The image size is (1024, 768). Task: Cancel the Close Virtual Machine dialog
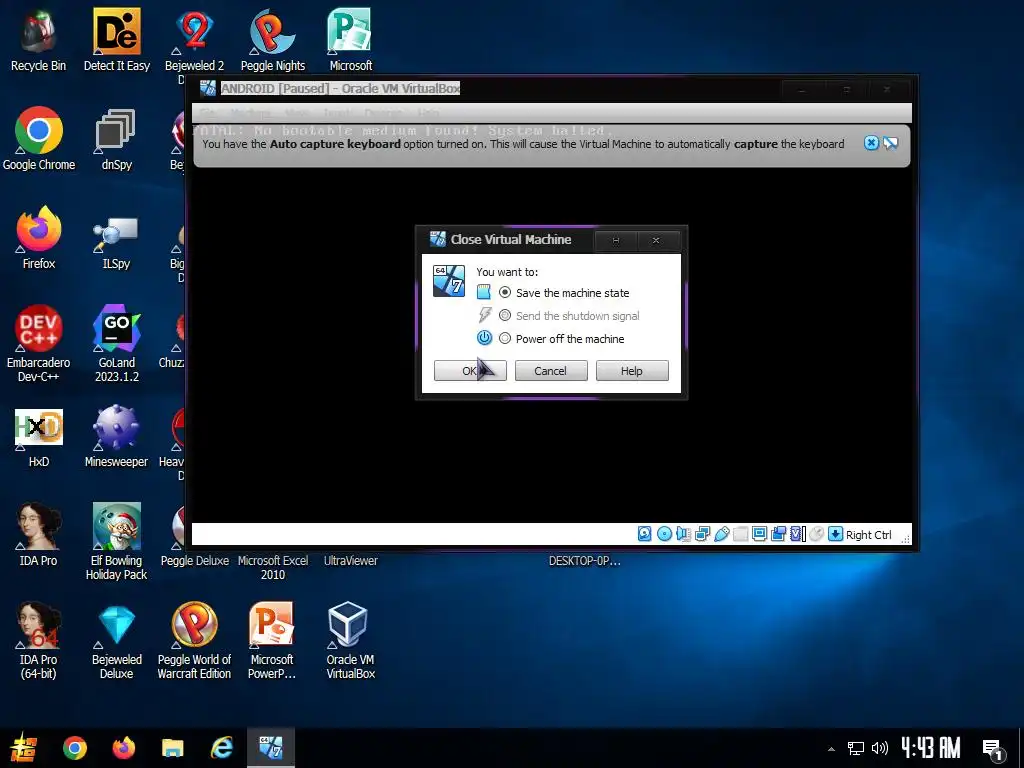tap(551, 370)
